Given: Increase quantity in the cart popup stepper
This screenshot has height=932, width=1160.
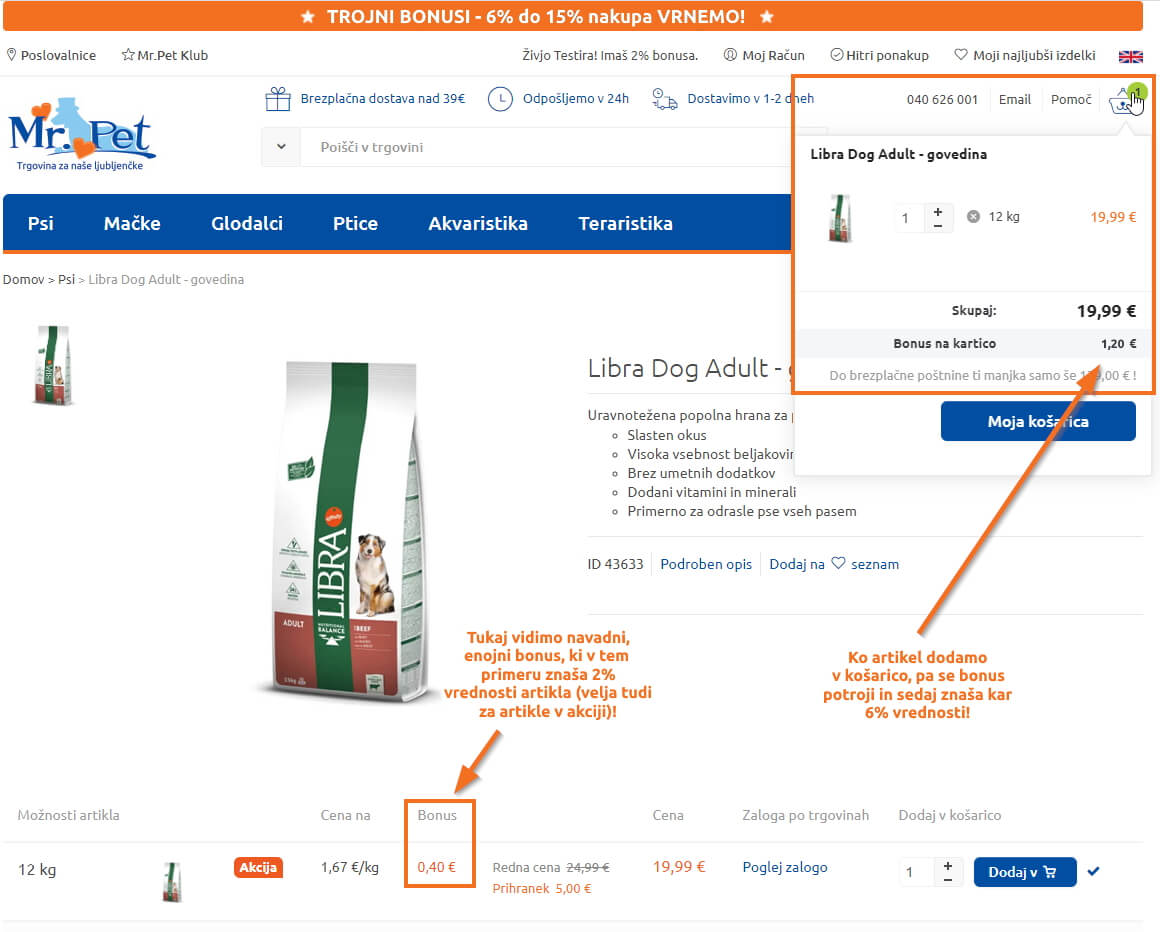Looking at the screenshot, I should pyautogui.click(x=938, y=212).
